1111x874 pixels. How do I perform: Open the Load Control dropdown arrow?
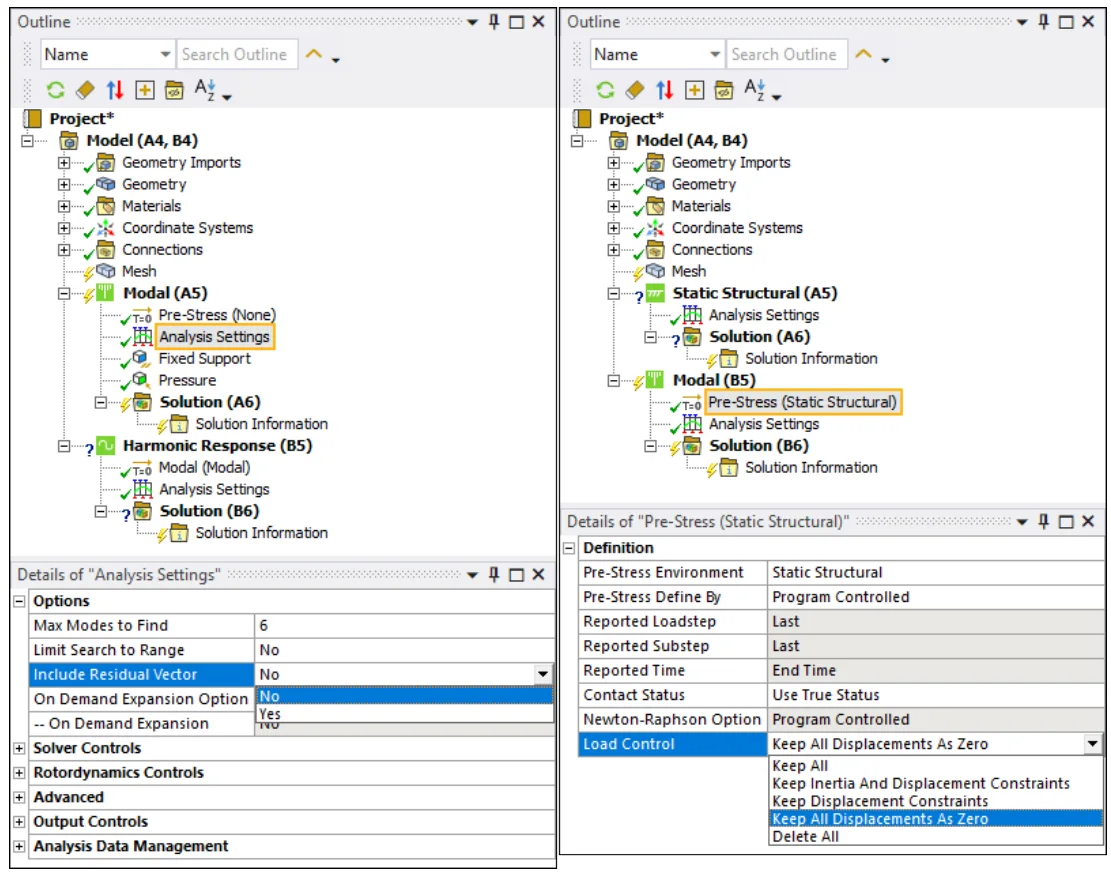pos(1092,744)
